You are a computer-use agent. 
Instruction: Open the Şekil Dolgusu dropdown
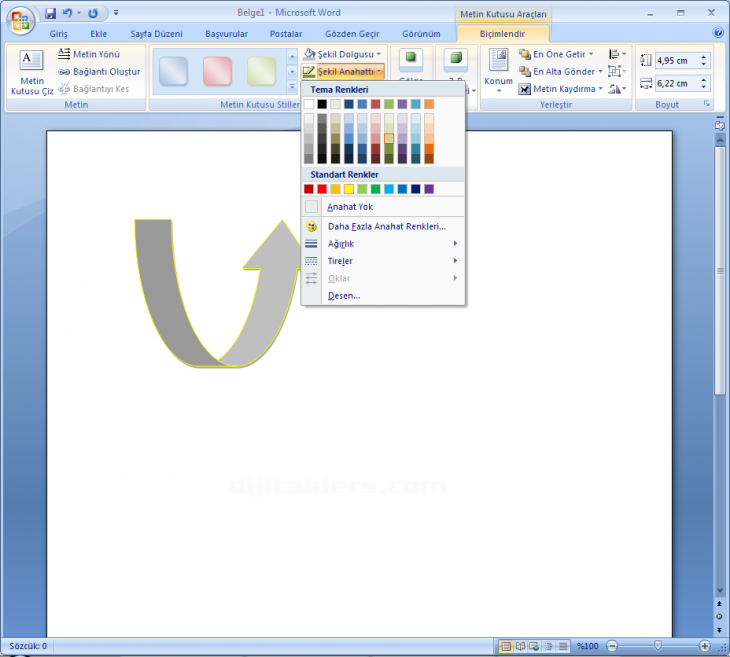(x=343, y=54)
